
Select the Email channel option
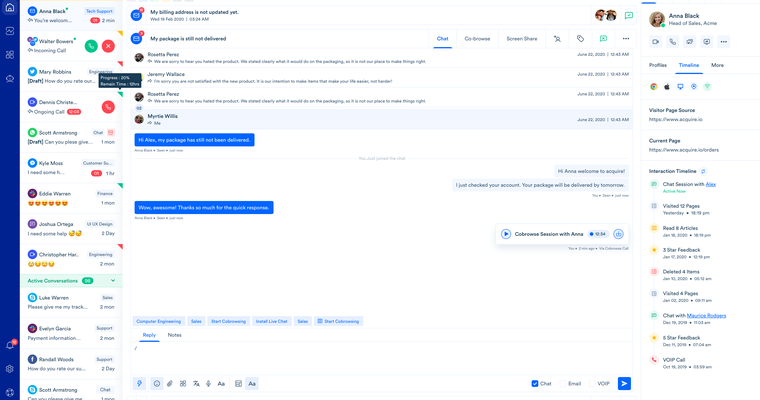(574, 384)
